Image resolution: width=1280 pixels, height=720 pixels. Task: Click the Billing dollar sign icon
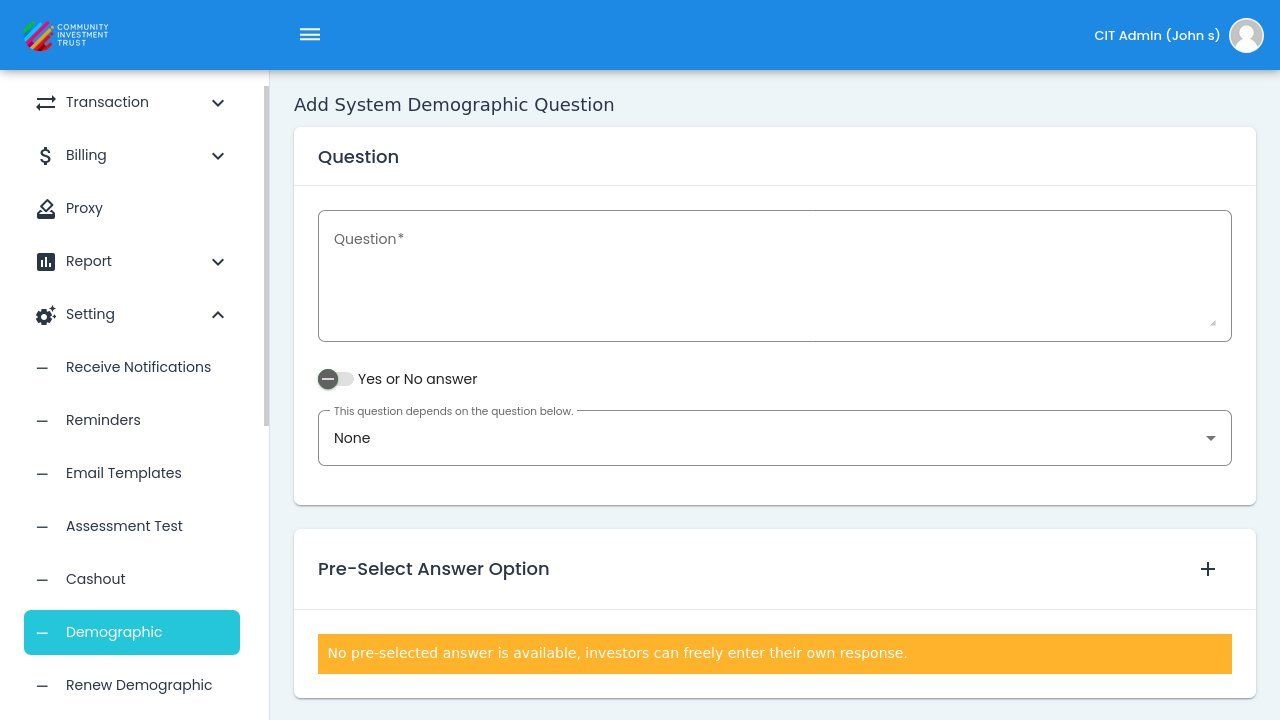click(46, 156)
